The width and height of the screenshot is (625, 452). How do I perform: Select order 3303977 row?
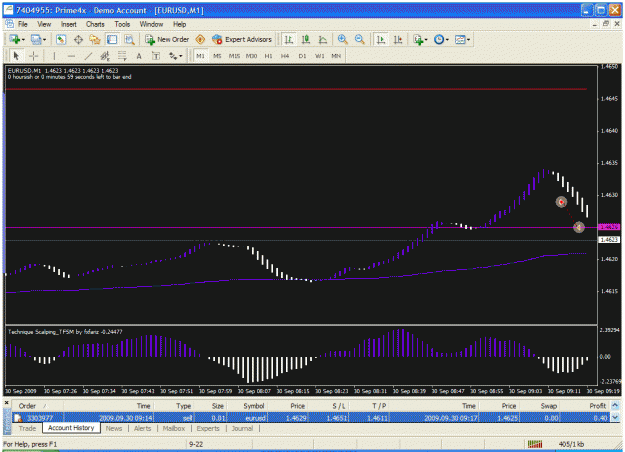pyautogui.click(x=311, y=418)
